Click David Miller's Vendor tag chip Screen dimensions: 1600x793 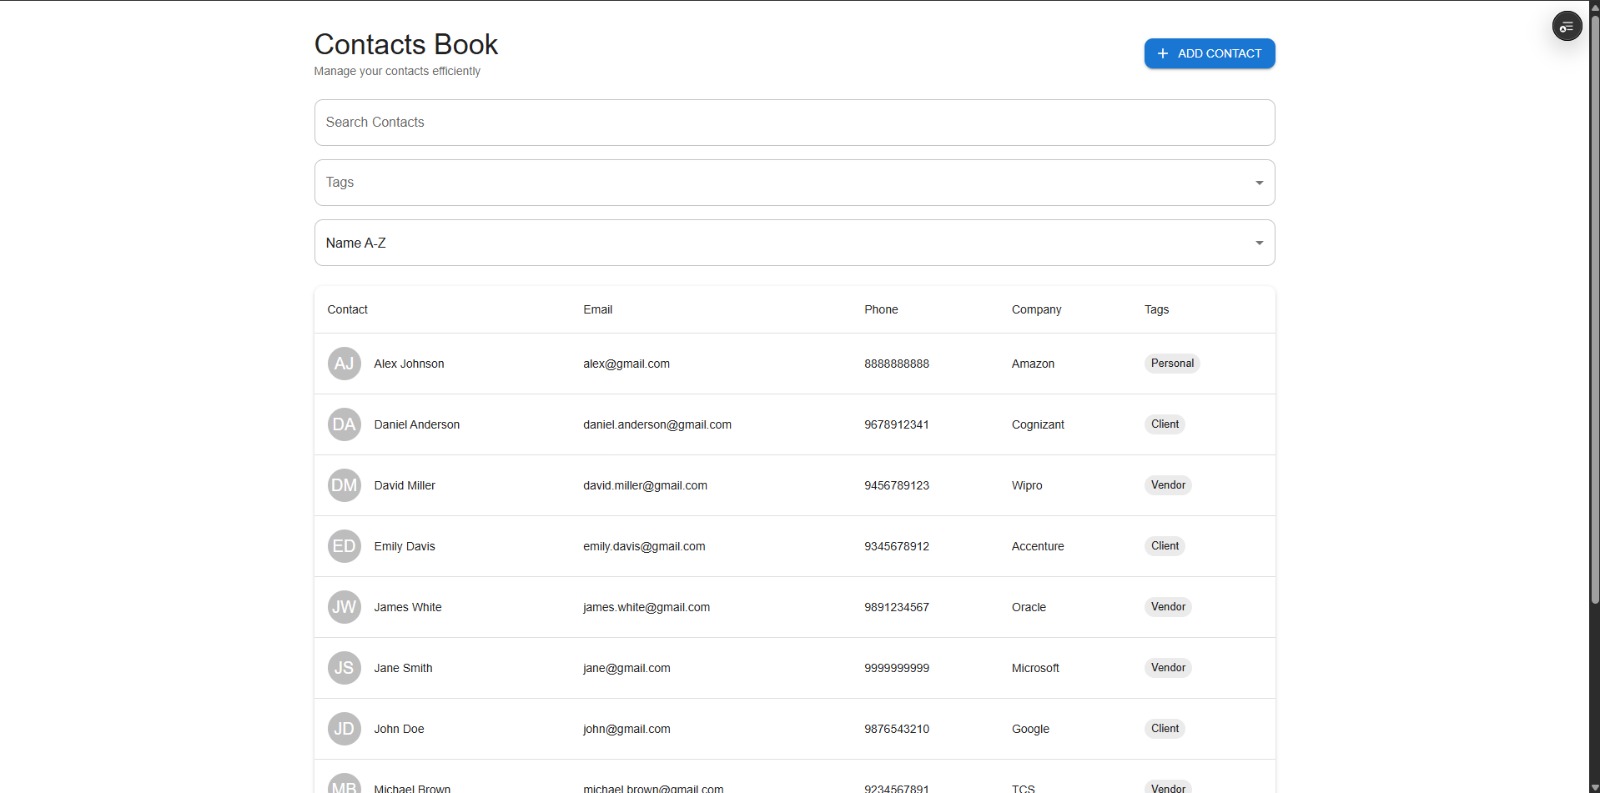click(1168, 486)
